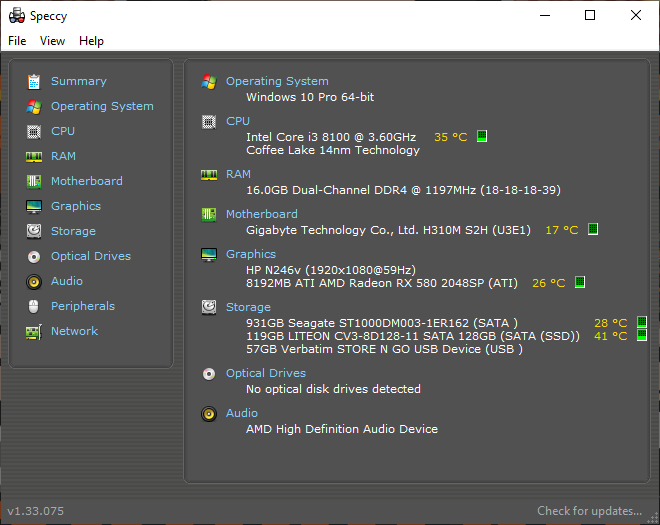Click the CPU heading link in summary

(x=238, y=121)
